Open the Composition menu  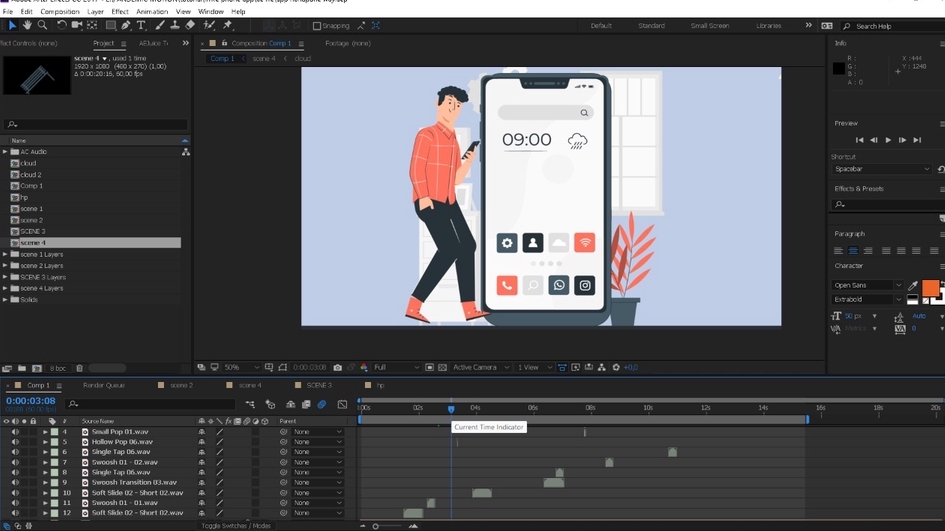60,11
